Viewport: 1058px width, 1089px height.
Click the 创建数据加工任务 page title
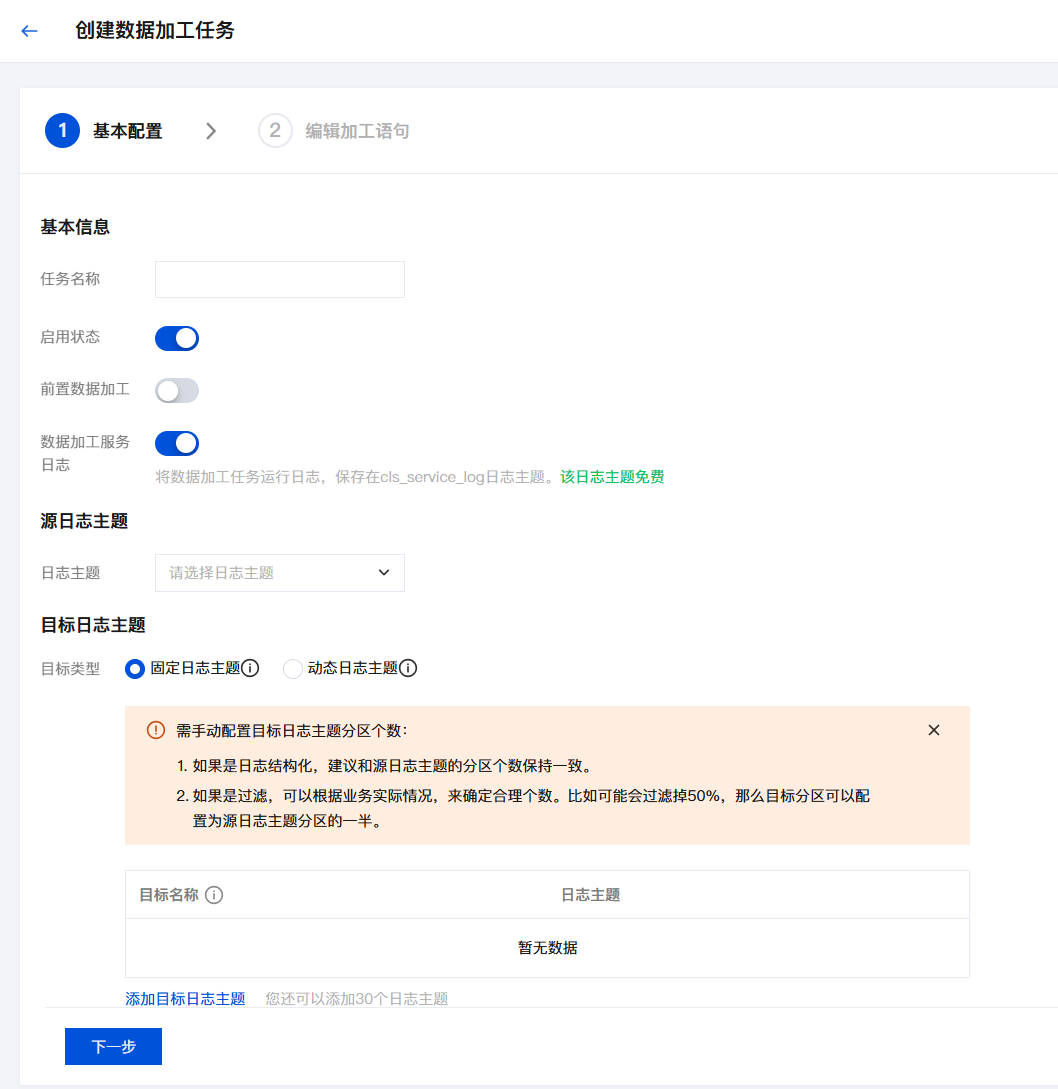pos(155,31)
